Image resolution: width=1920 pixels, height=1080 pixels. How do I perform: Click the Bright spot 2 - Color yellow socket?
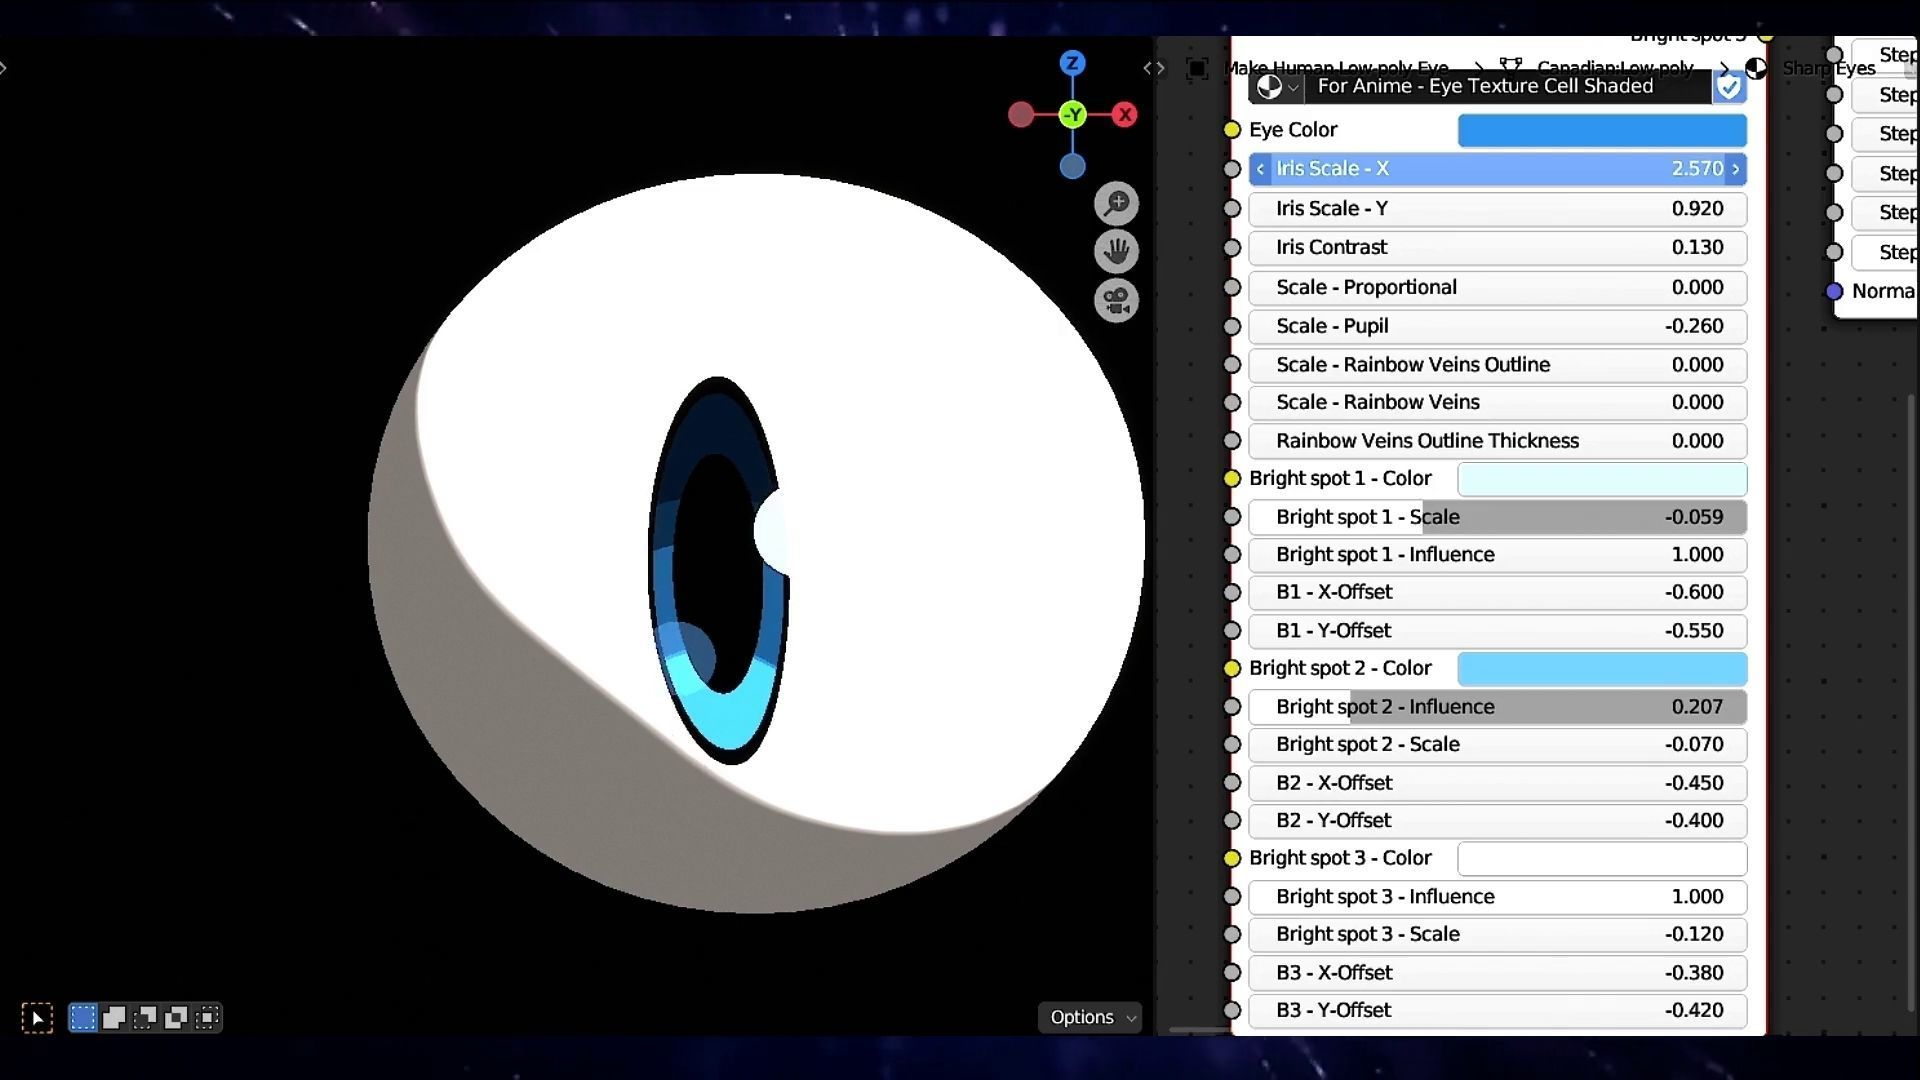pos(1232,669)
